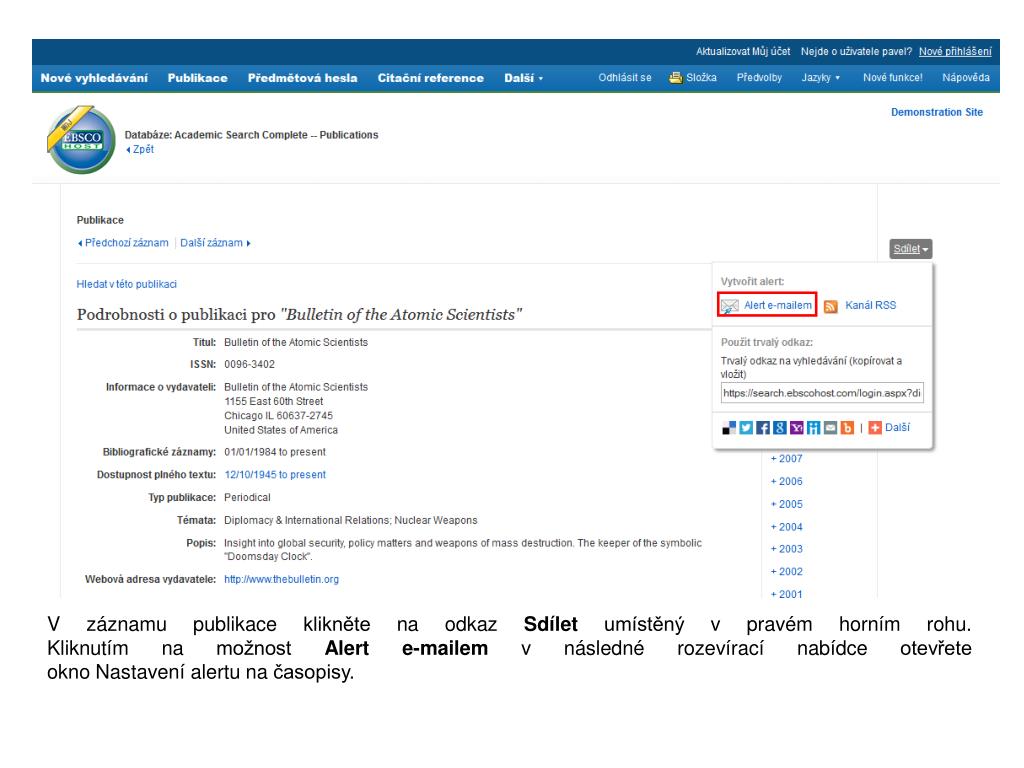Expand the 2006 year listing
Image resolution: width=1024 pixels, height=768 pixels.
(786, 481)
